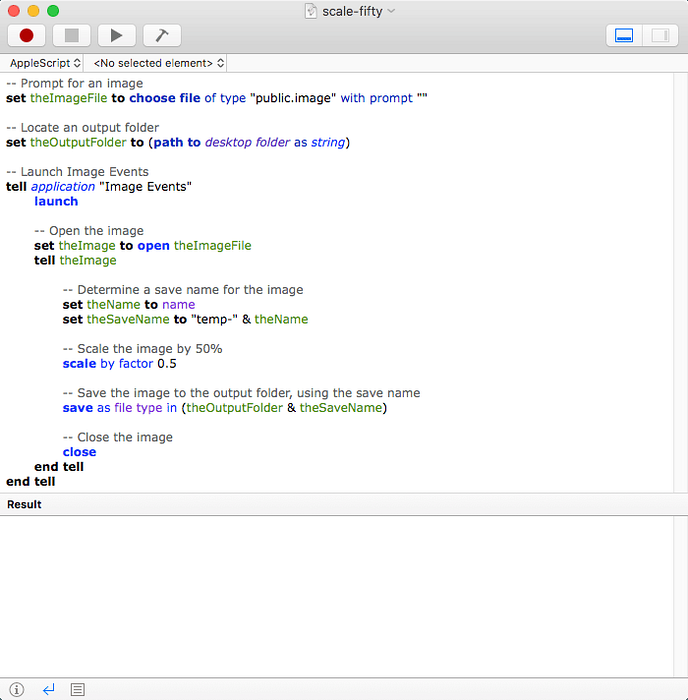Screen dimensions: 688x700
Task: Click the Result pane header label
Action: [x=25, y=504]
